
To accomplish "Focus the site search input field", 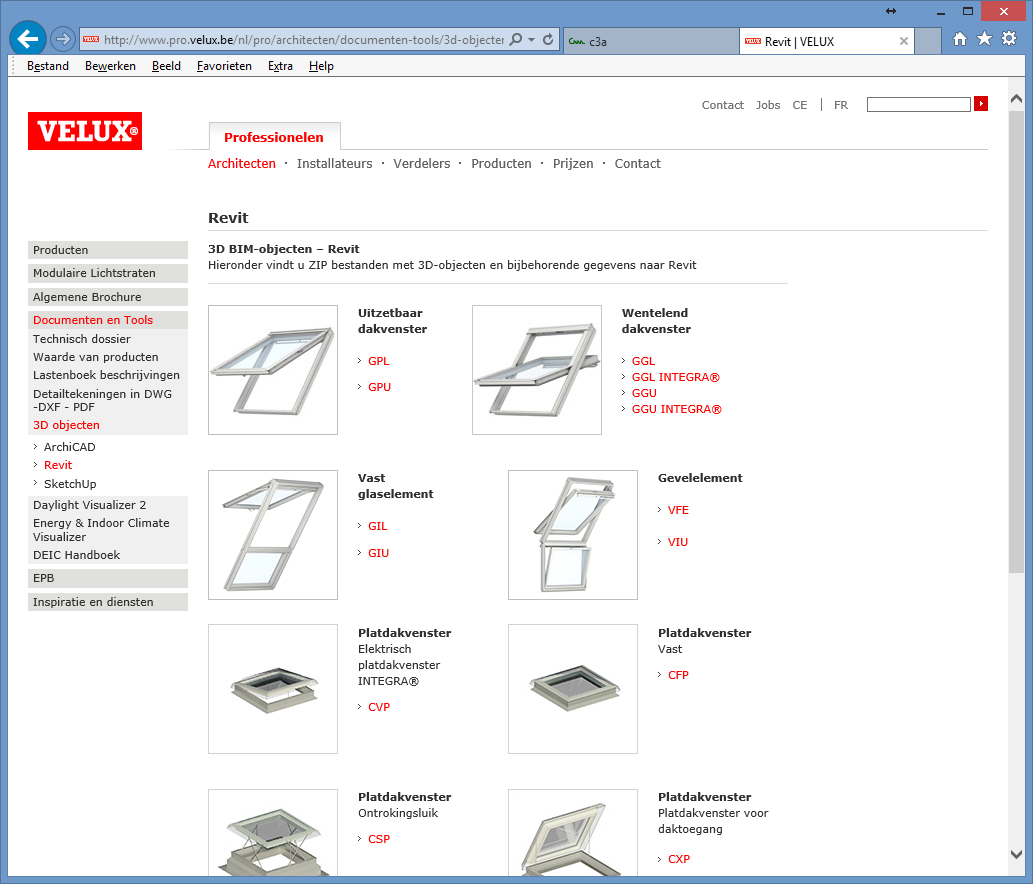I will (918, 104).
